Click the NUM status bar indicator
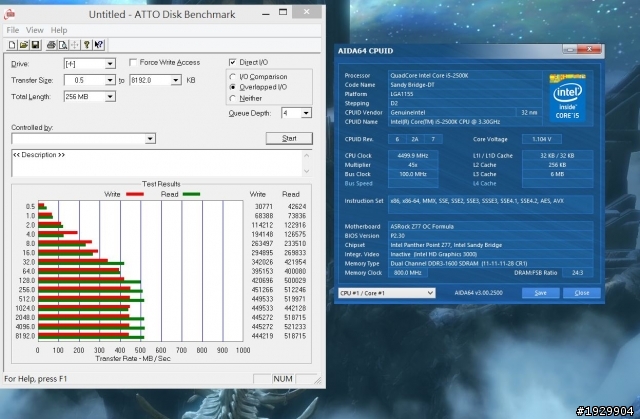This screenshot has height=419, width=640. [283, 379]
